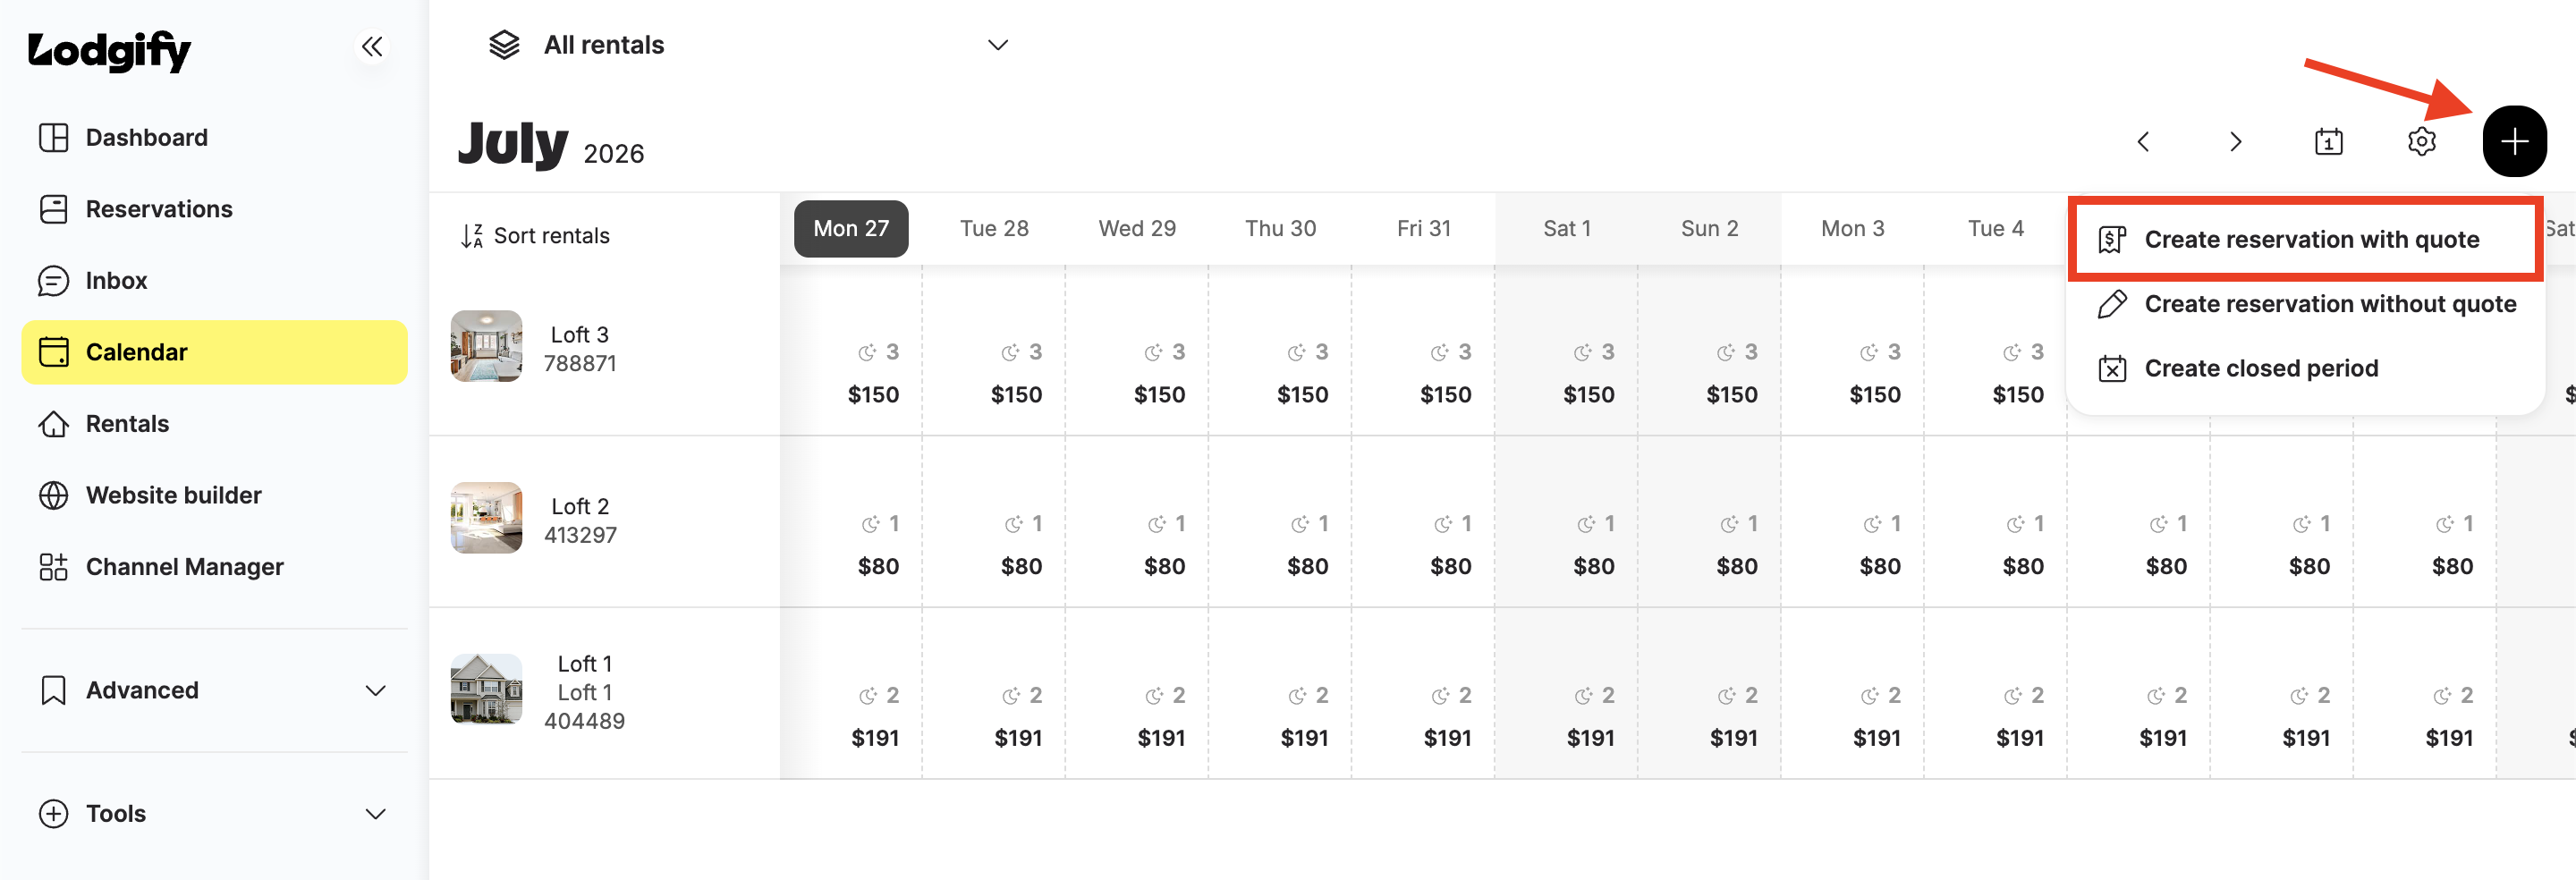Open calendar settings gear icon

coord(2421,142)
